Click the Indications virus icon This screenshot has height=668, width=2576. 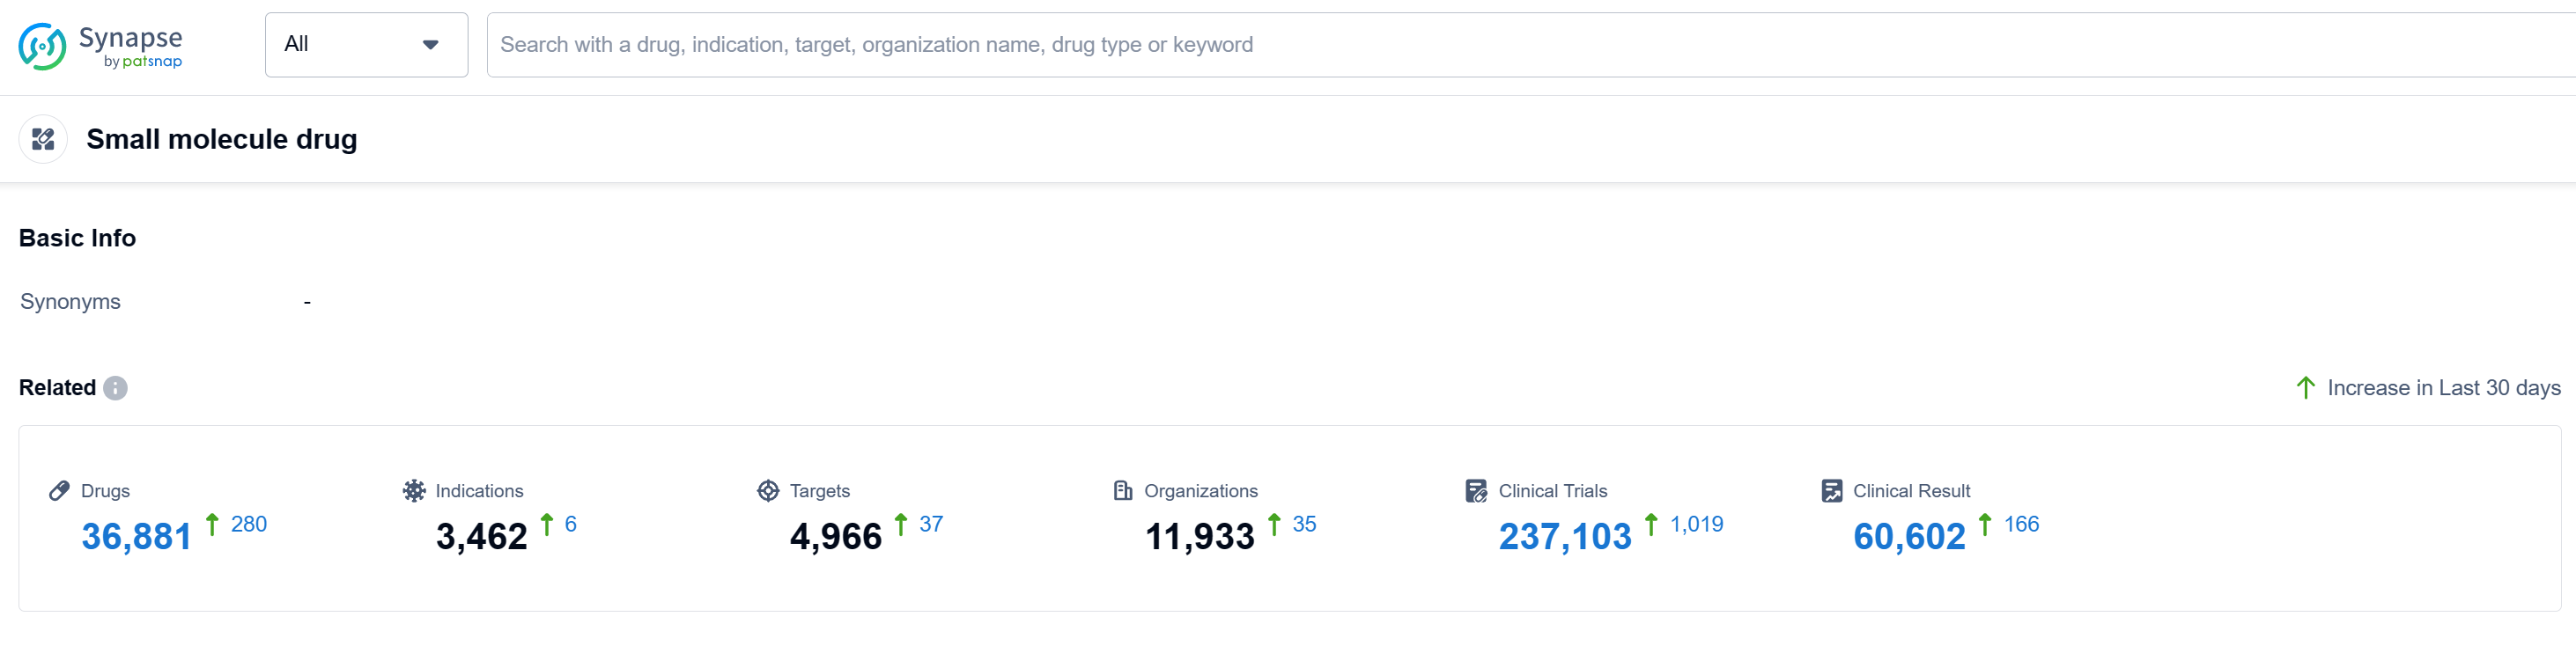point(414,491)
